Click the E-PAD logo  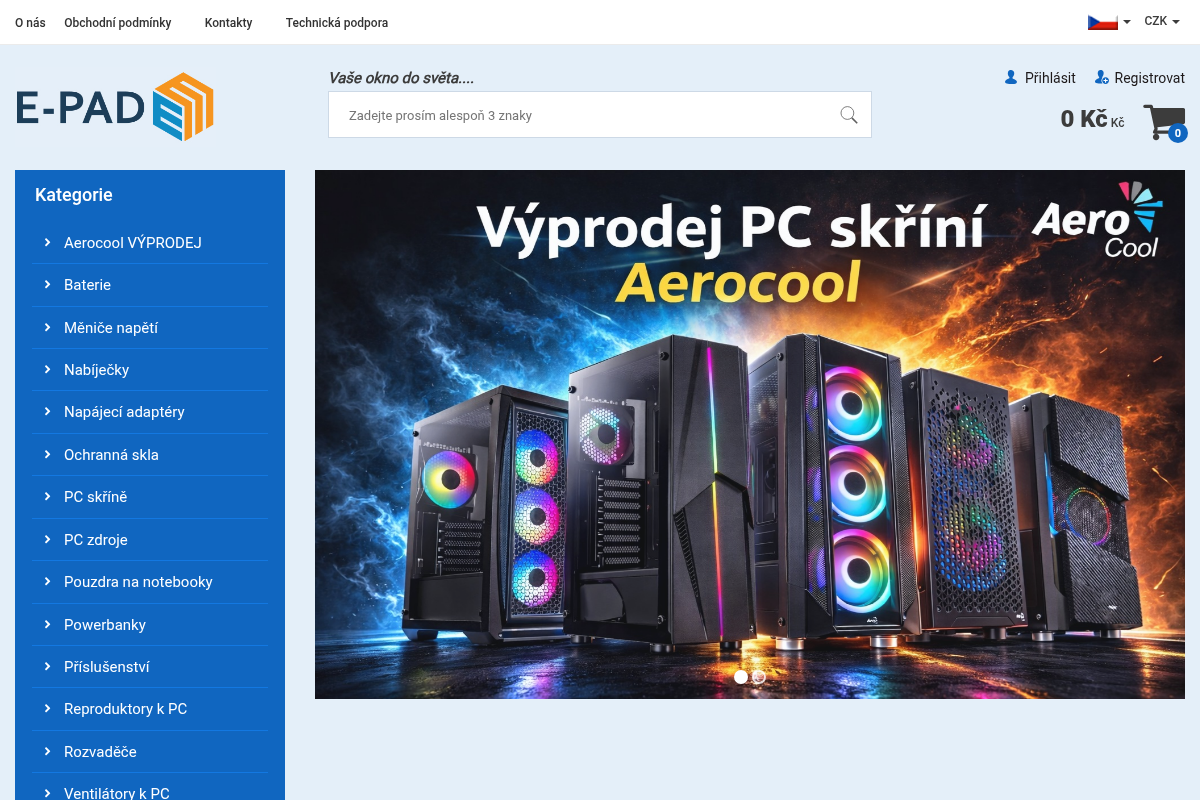click(x=115, y=107)
